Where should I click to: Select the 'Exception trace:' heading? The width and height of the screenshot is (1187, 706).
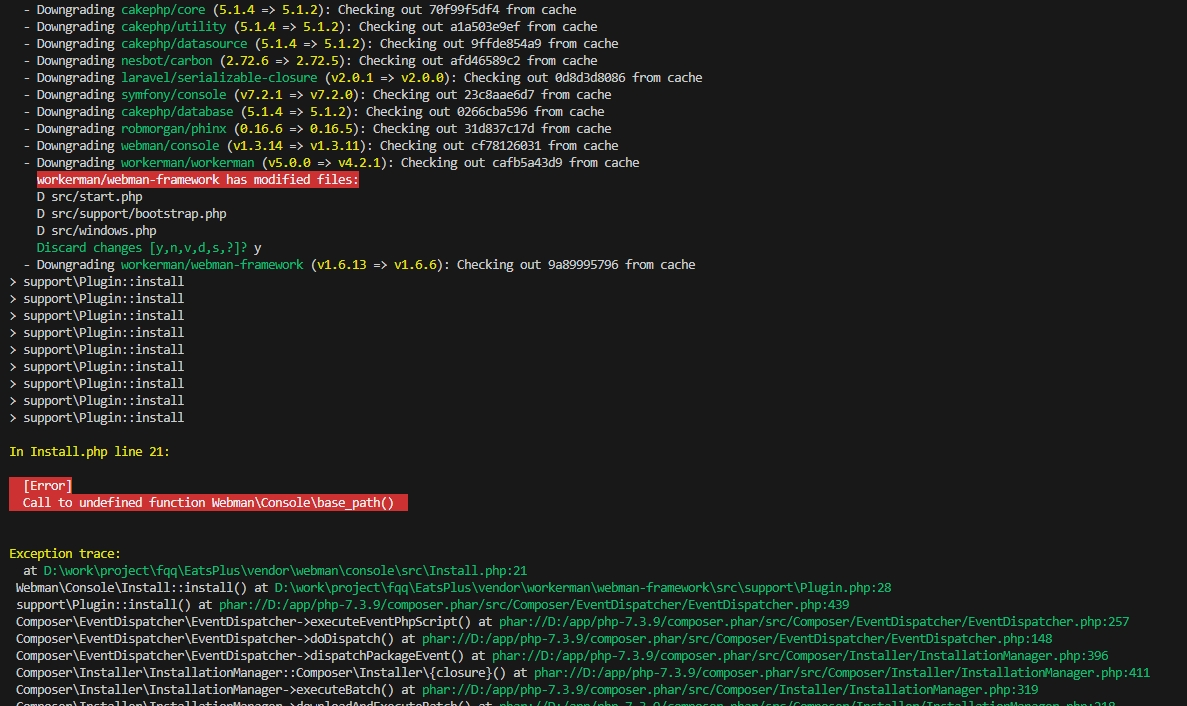(x=65, y=554)
